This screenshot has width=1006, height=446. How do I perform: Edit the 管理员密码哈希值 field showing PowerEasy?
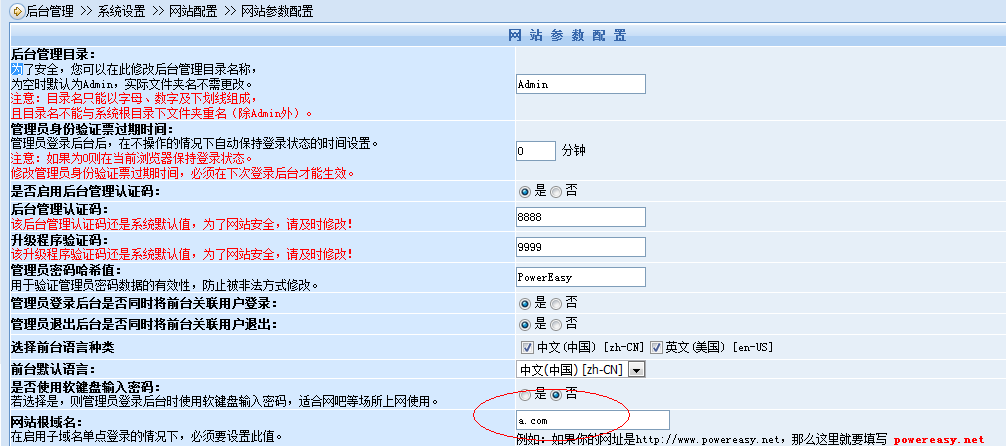coord(581,277)
